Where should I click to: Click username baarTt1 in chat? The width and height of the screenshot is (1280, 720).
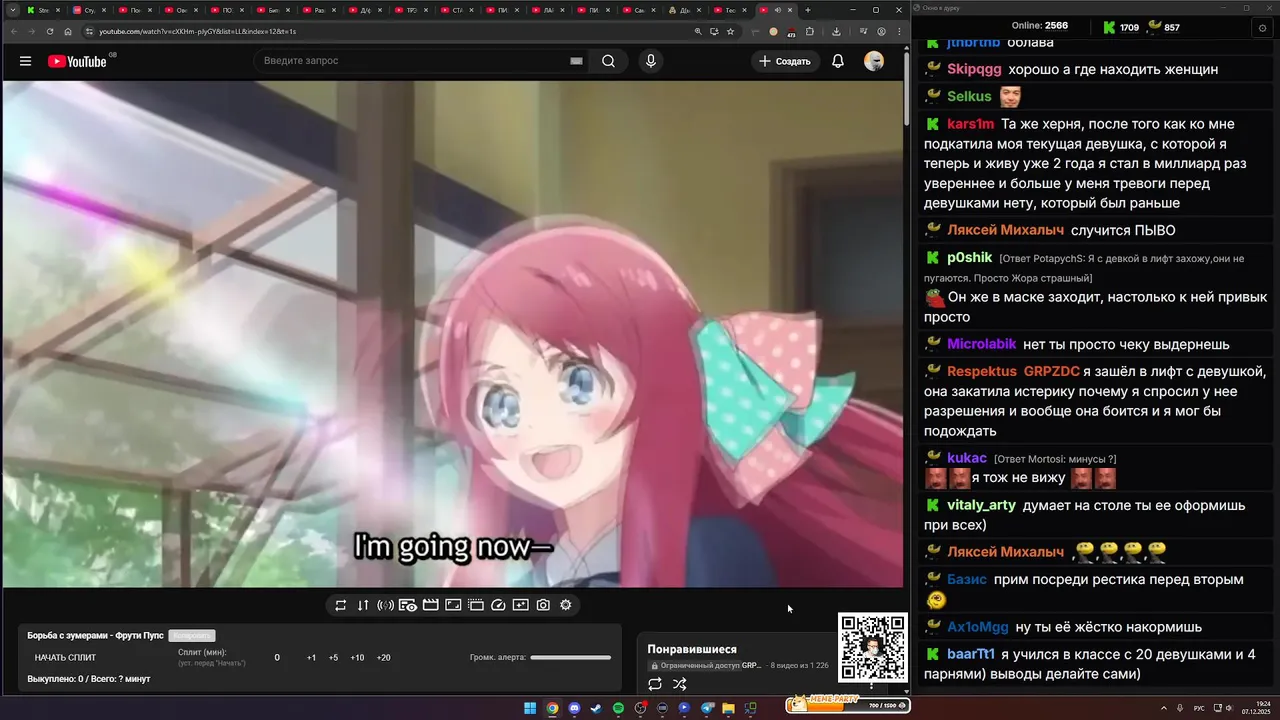pyautogui.click(x=971, y=654)
